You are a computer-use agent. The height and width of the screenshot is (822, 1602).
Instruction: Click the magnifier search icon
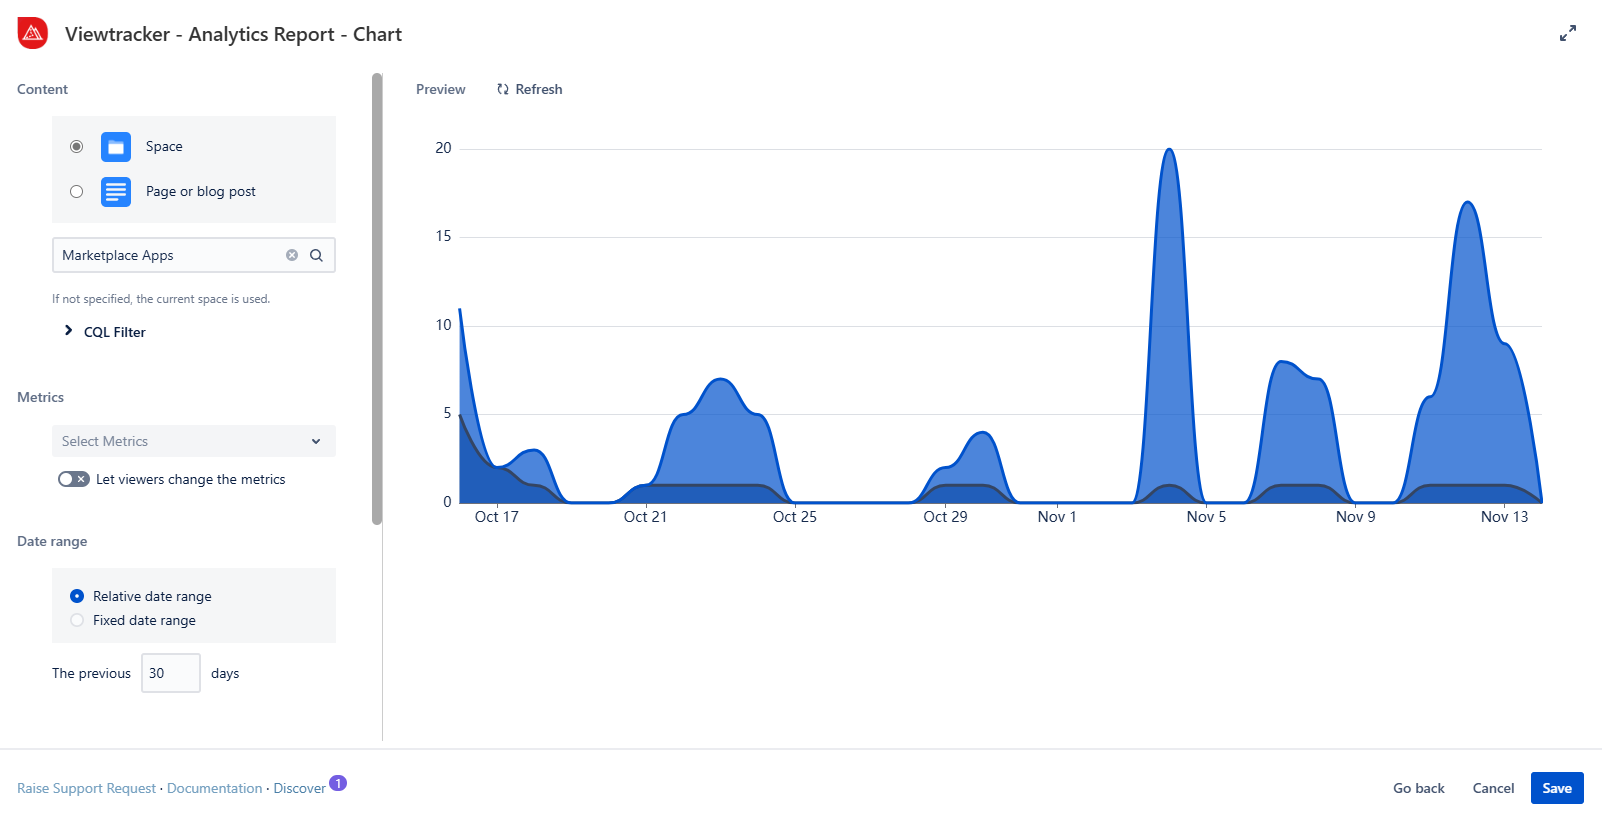316,255
